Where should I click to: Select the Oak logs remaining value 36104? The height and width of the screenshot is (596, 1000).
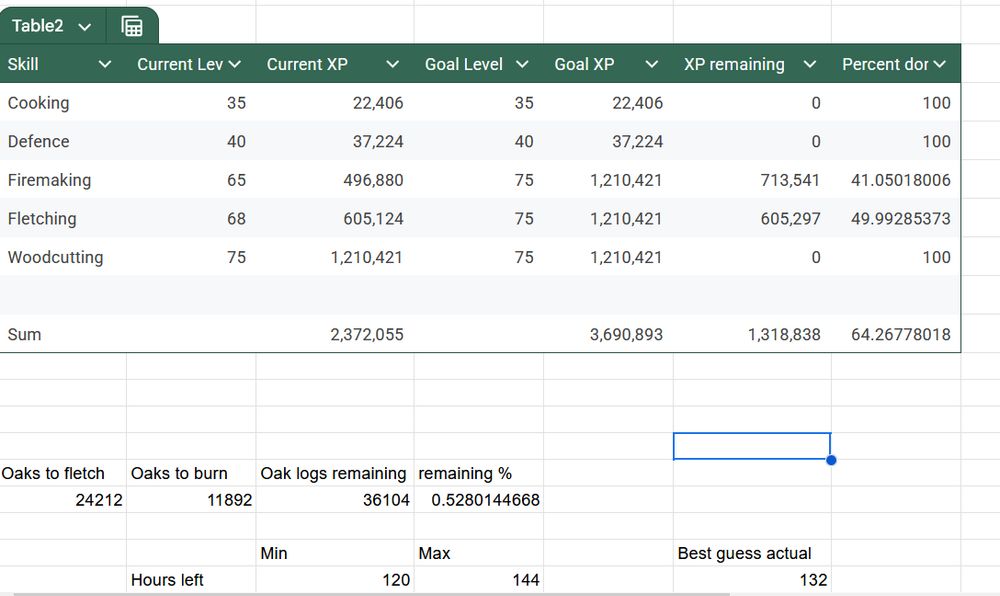point(386,500)
